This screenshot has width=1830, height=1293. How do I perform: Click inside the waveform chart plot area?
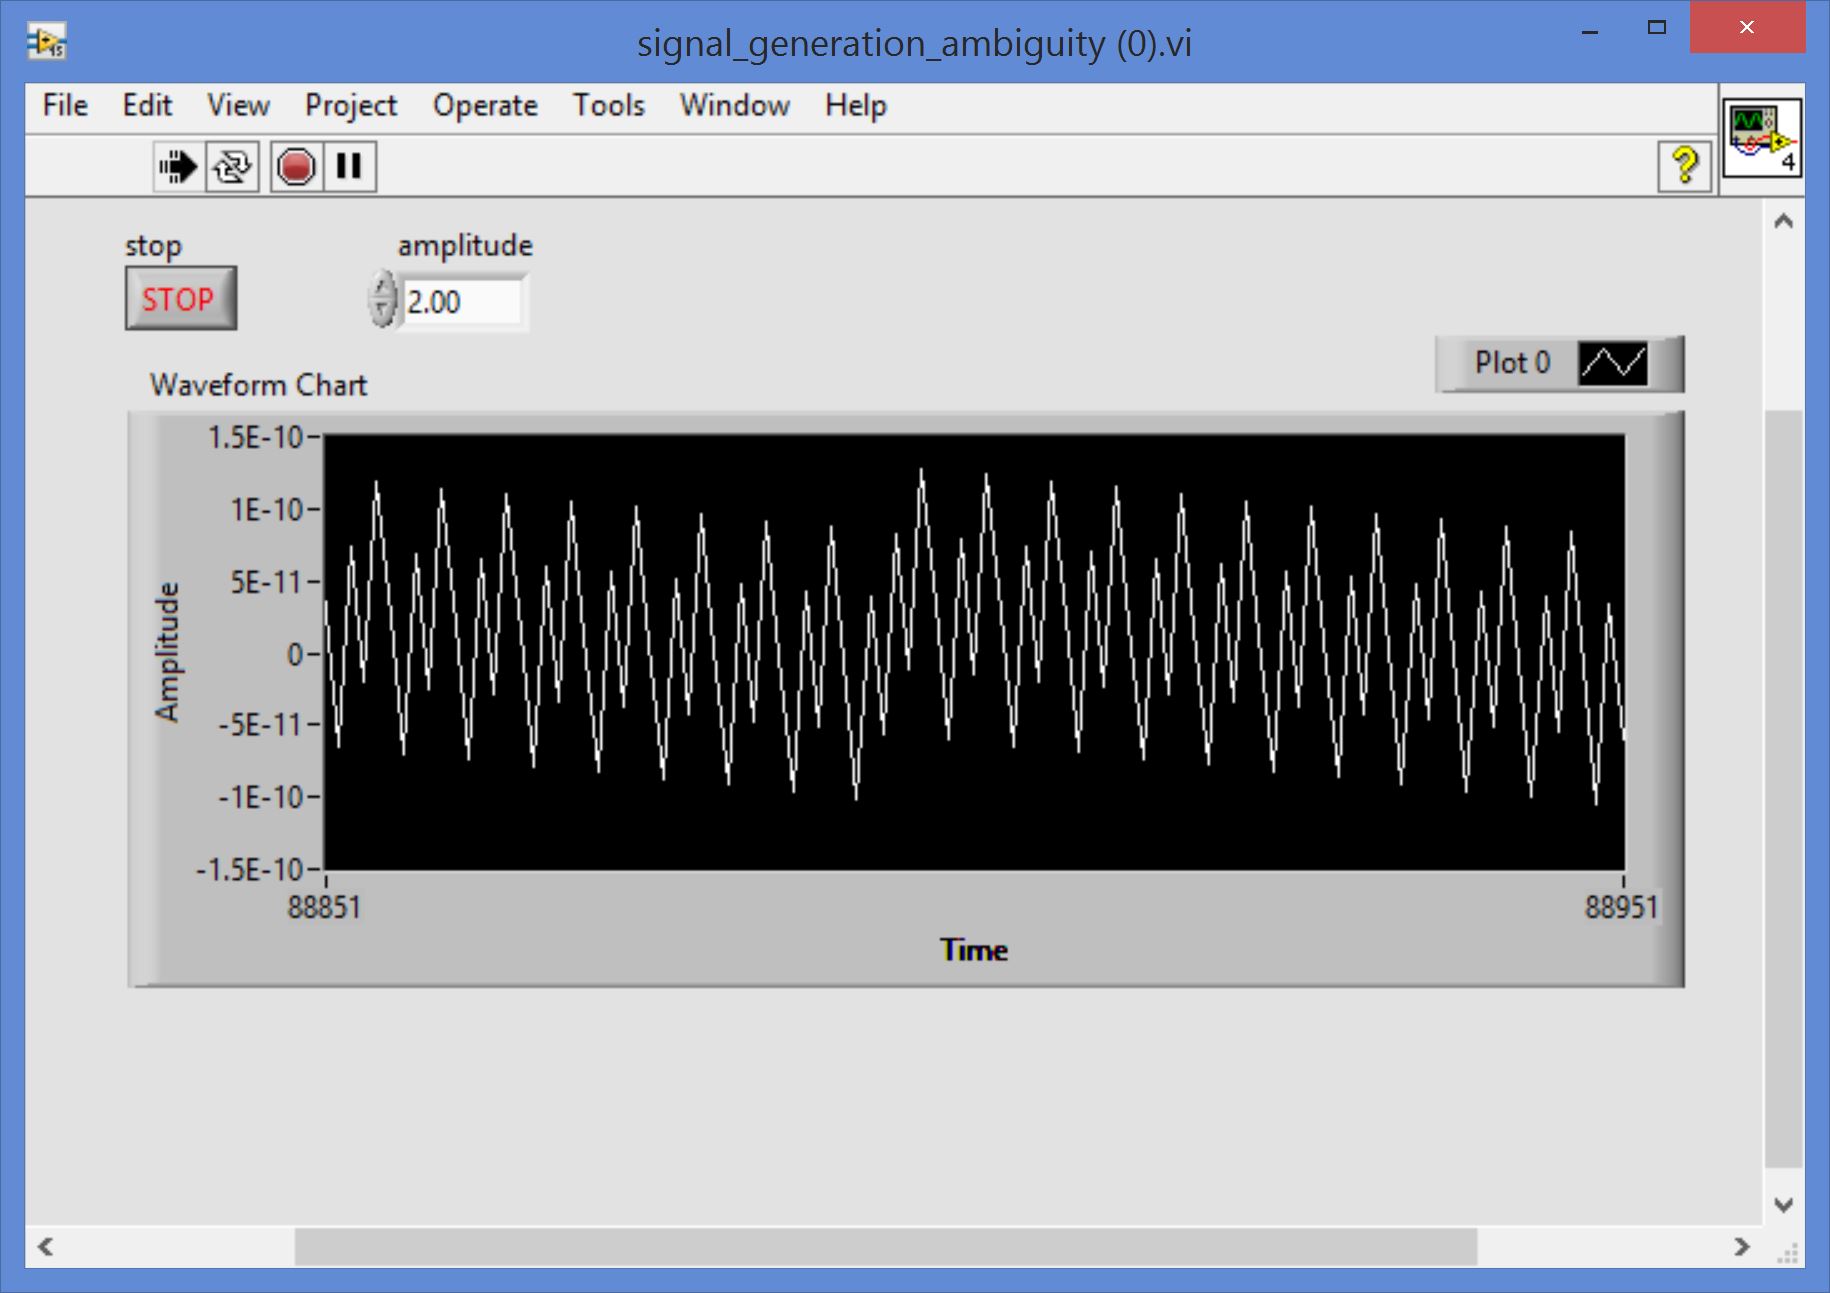(x=974, y=652)
